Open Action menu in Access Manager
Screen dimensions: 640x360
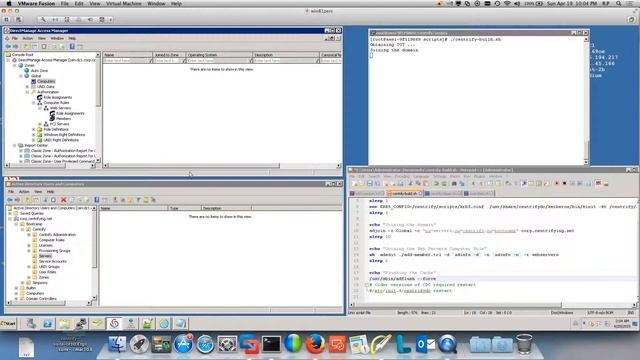[x=27, y=38]
